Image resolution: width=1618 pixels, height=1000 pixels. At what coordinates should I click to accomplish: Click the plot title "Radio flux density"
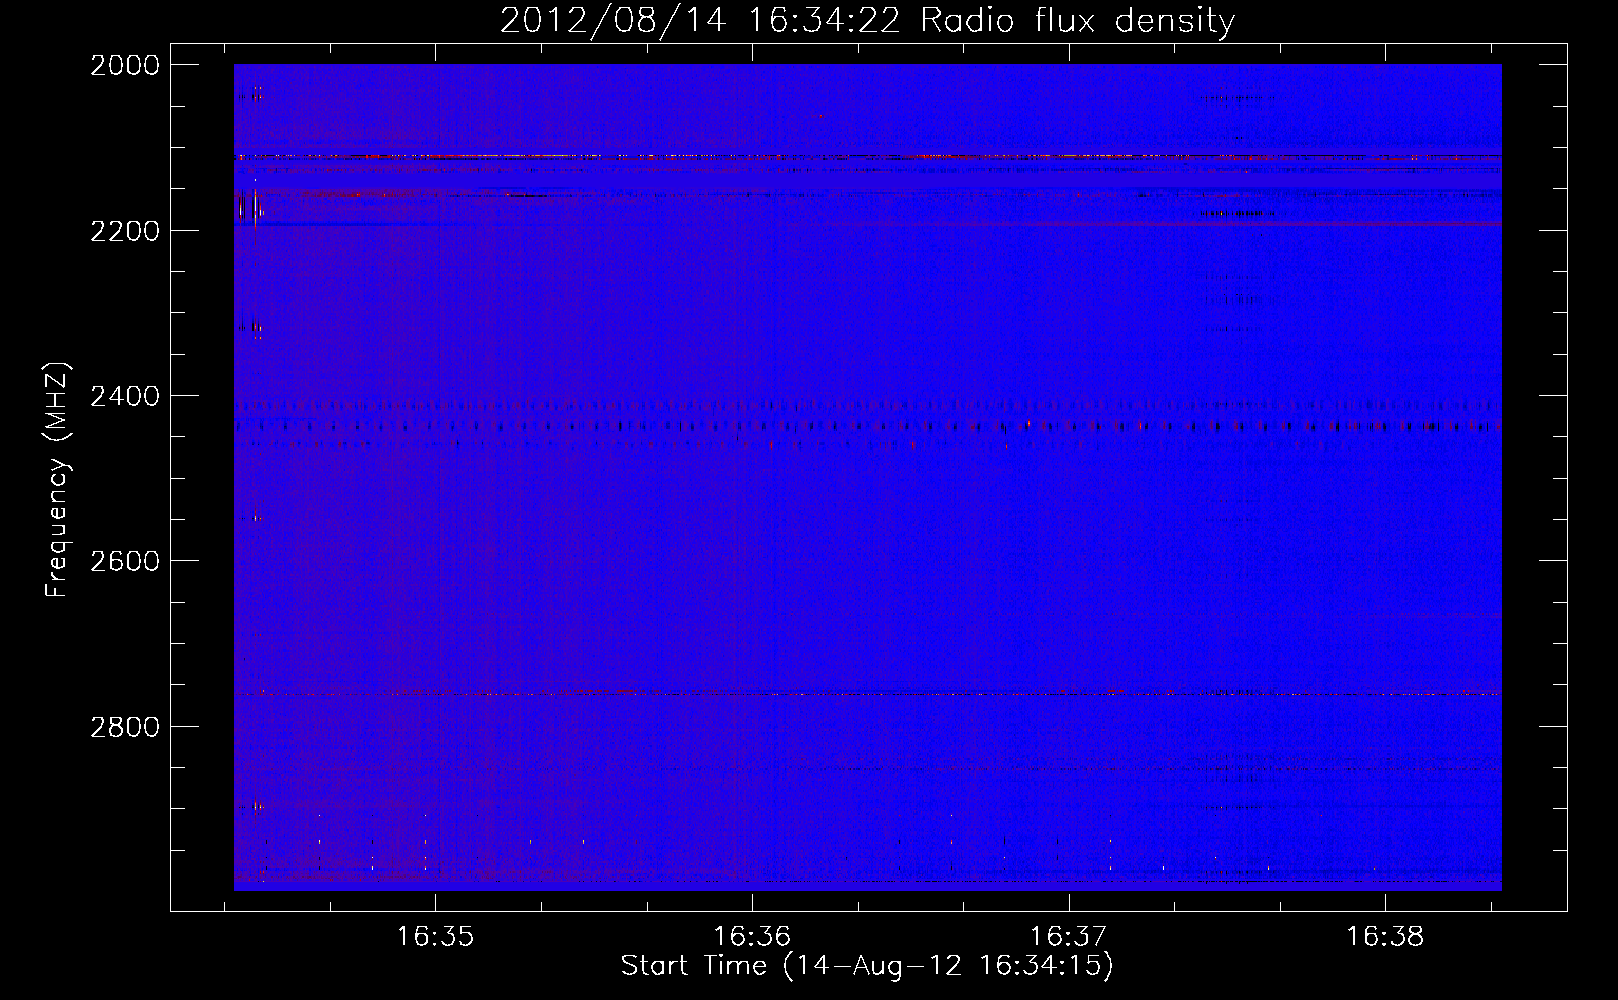click(1077, 21)
